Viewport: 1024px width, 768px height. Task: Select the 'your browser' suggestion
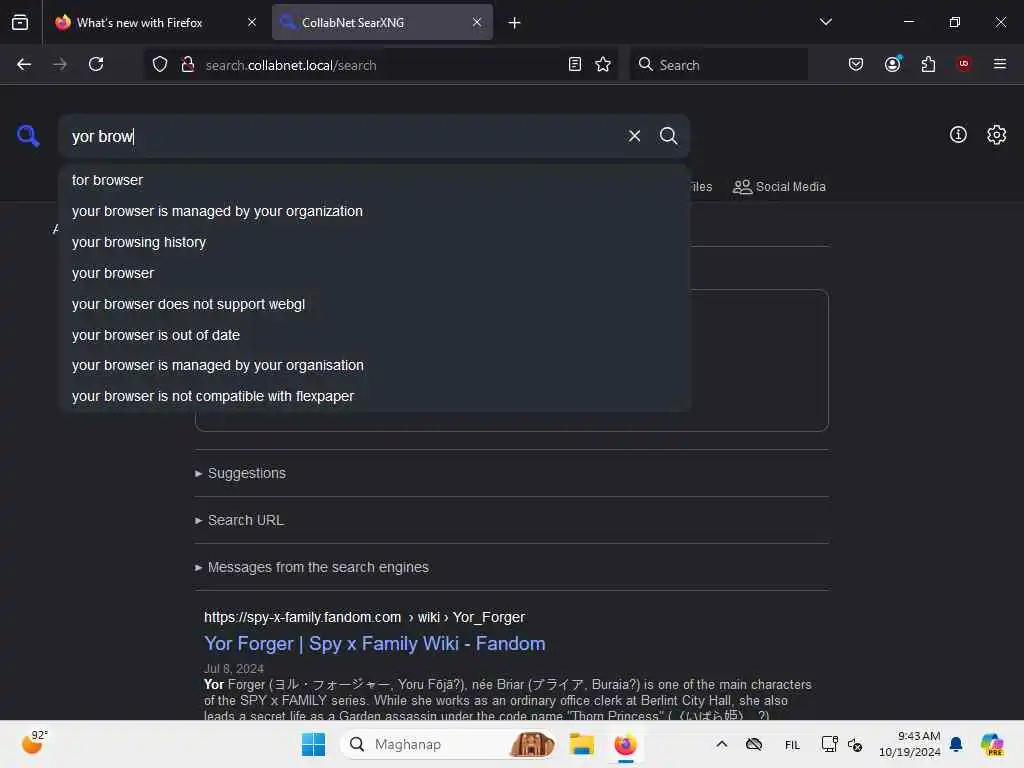coord(375,273)
